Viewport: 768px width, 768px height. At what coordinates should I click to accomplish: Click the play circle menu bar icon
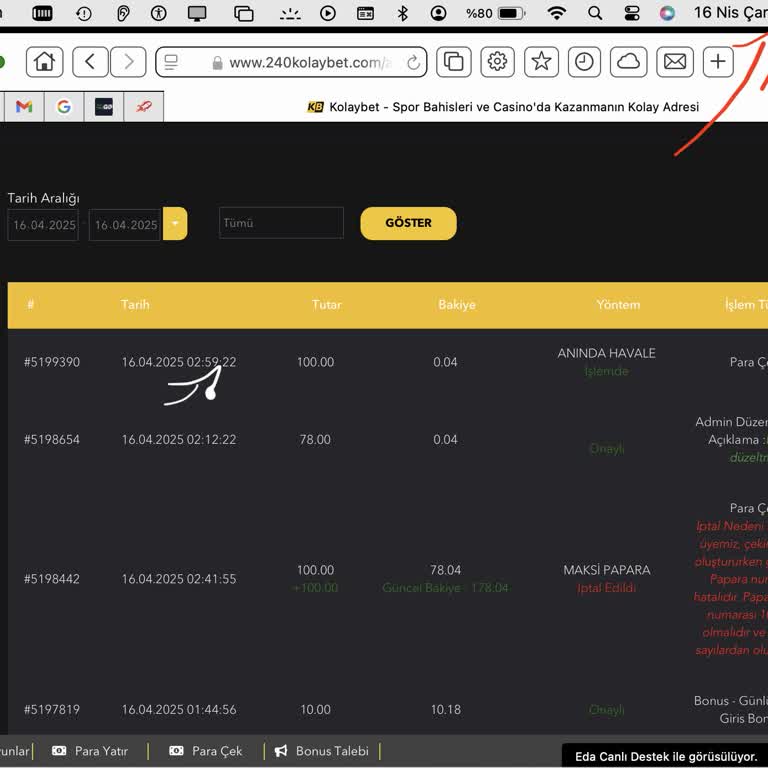(x=328, y=13)
